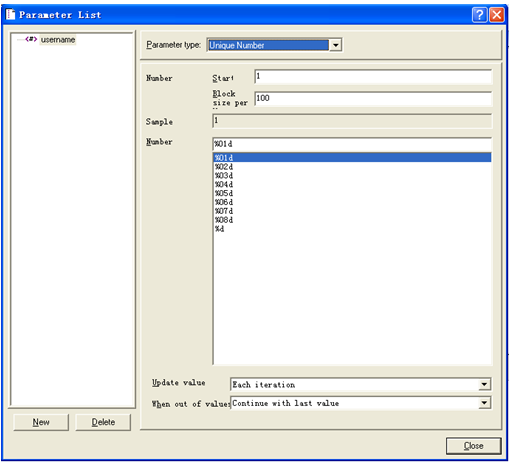Click the username parameter icon in tree
510x463 pixels.
31,39
